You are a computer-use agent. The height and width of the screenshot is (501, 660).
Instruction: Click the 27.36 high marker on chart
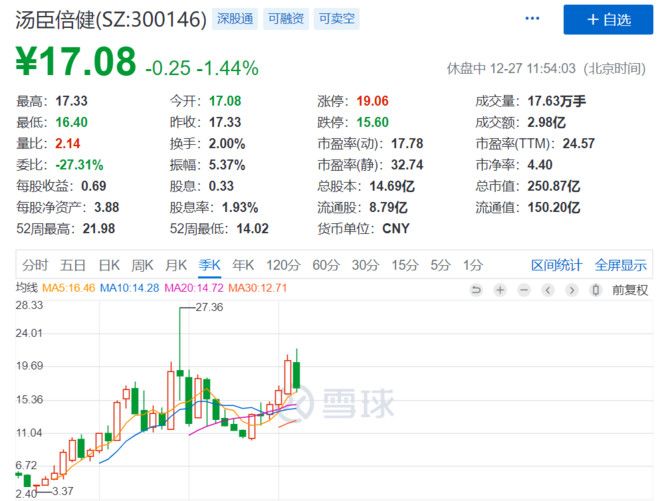click(209, 307)
